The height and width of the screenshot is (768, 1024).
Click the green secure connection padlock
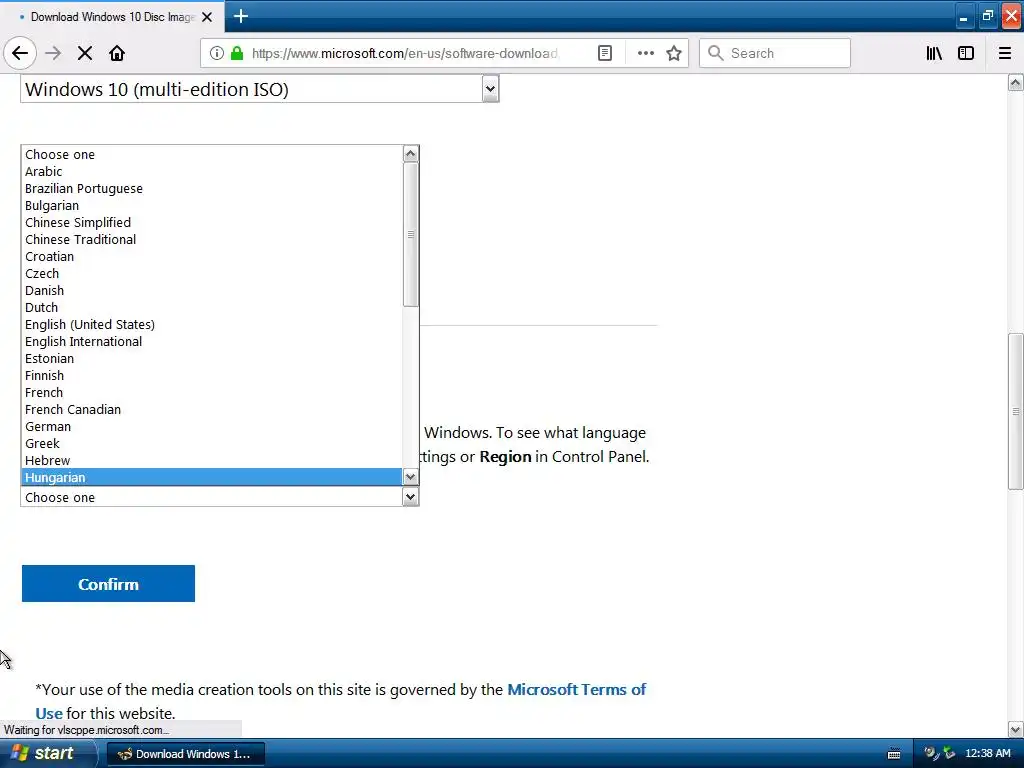(x=237, y=53)
